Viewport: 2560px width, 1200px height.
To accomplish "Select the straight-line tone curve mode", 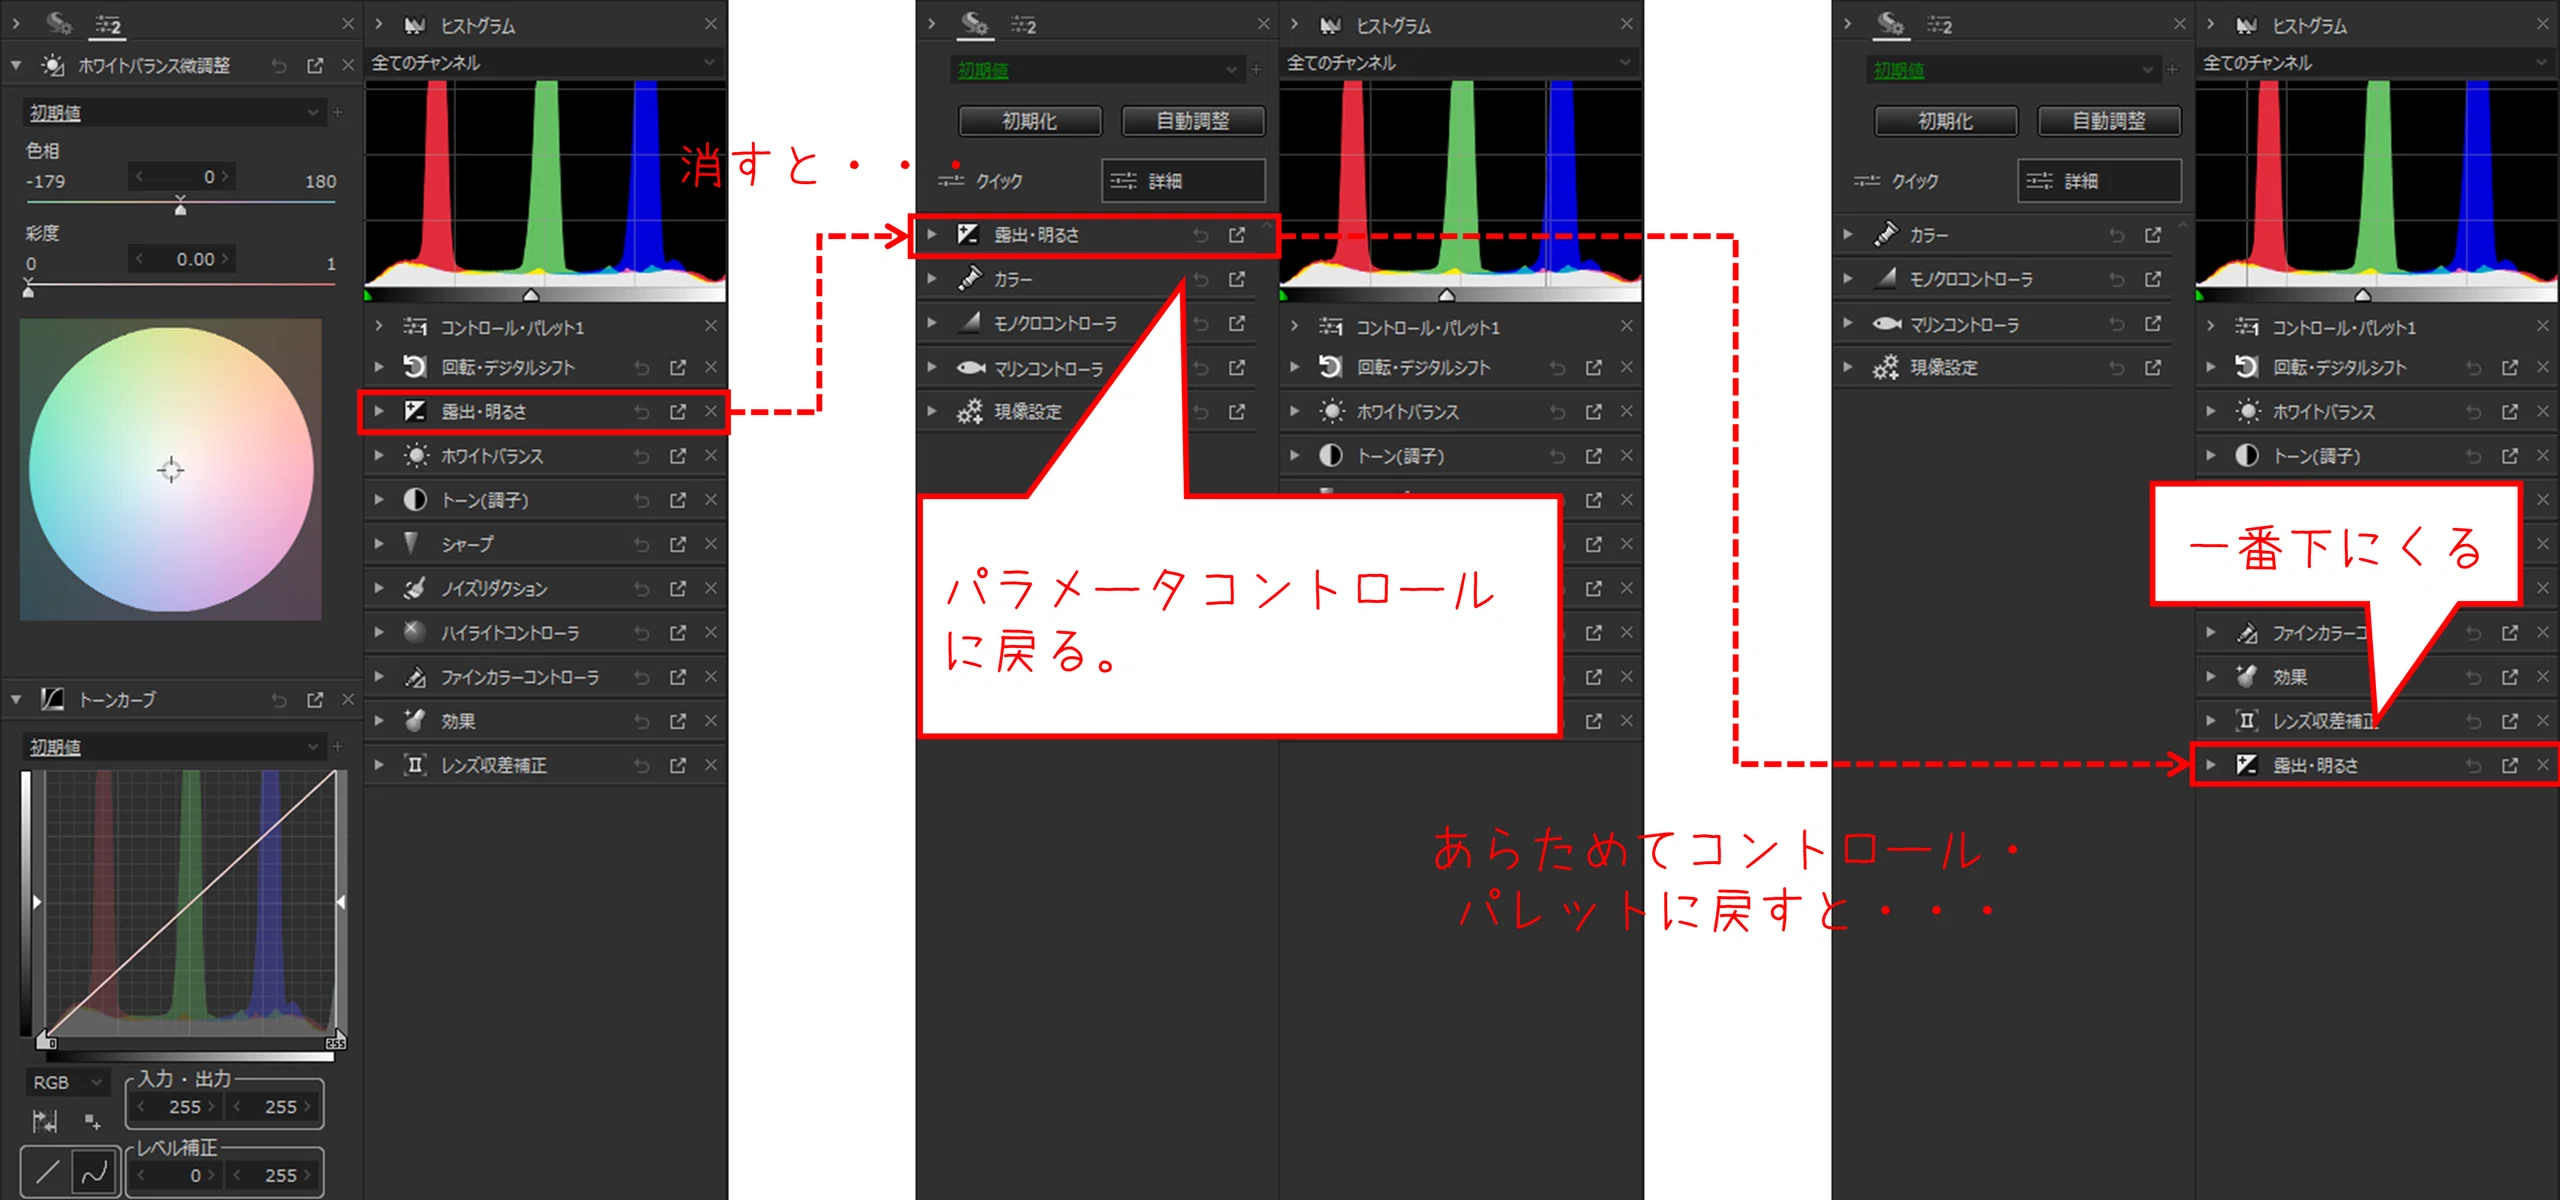I will pos(47,1171).
